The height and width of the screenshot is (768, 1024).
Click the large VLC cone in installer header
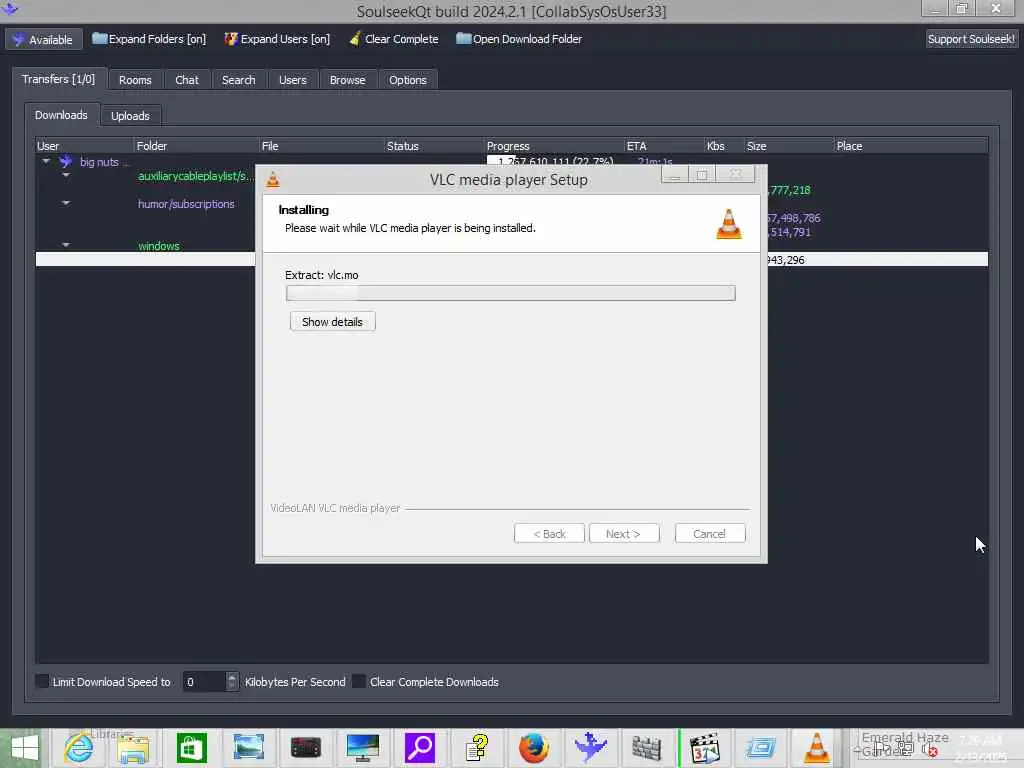pos(729,223)
